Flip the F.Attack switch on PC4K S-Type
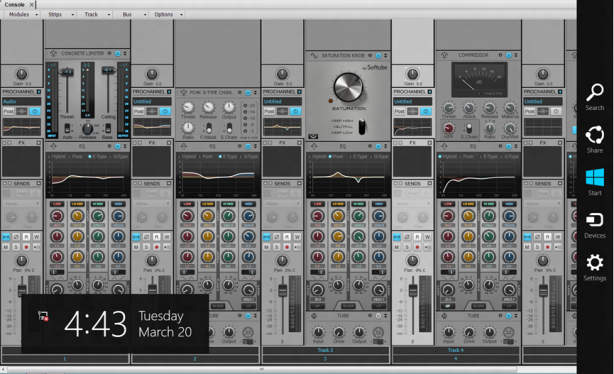 (x=209, y=128)
